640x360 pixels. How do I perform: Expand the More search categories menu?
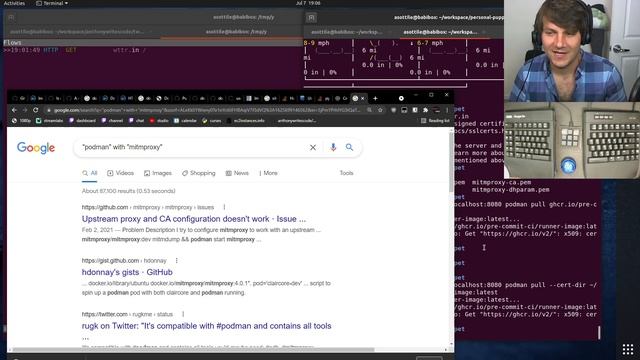coord(268,173)
